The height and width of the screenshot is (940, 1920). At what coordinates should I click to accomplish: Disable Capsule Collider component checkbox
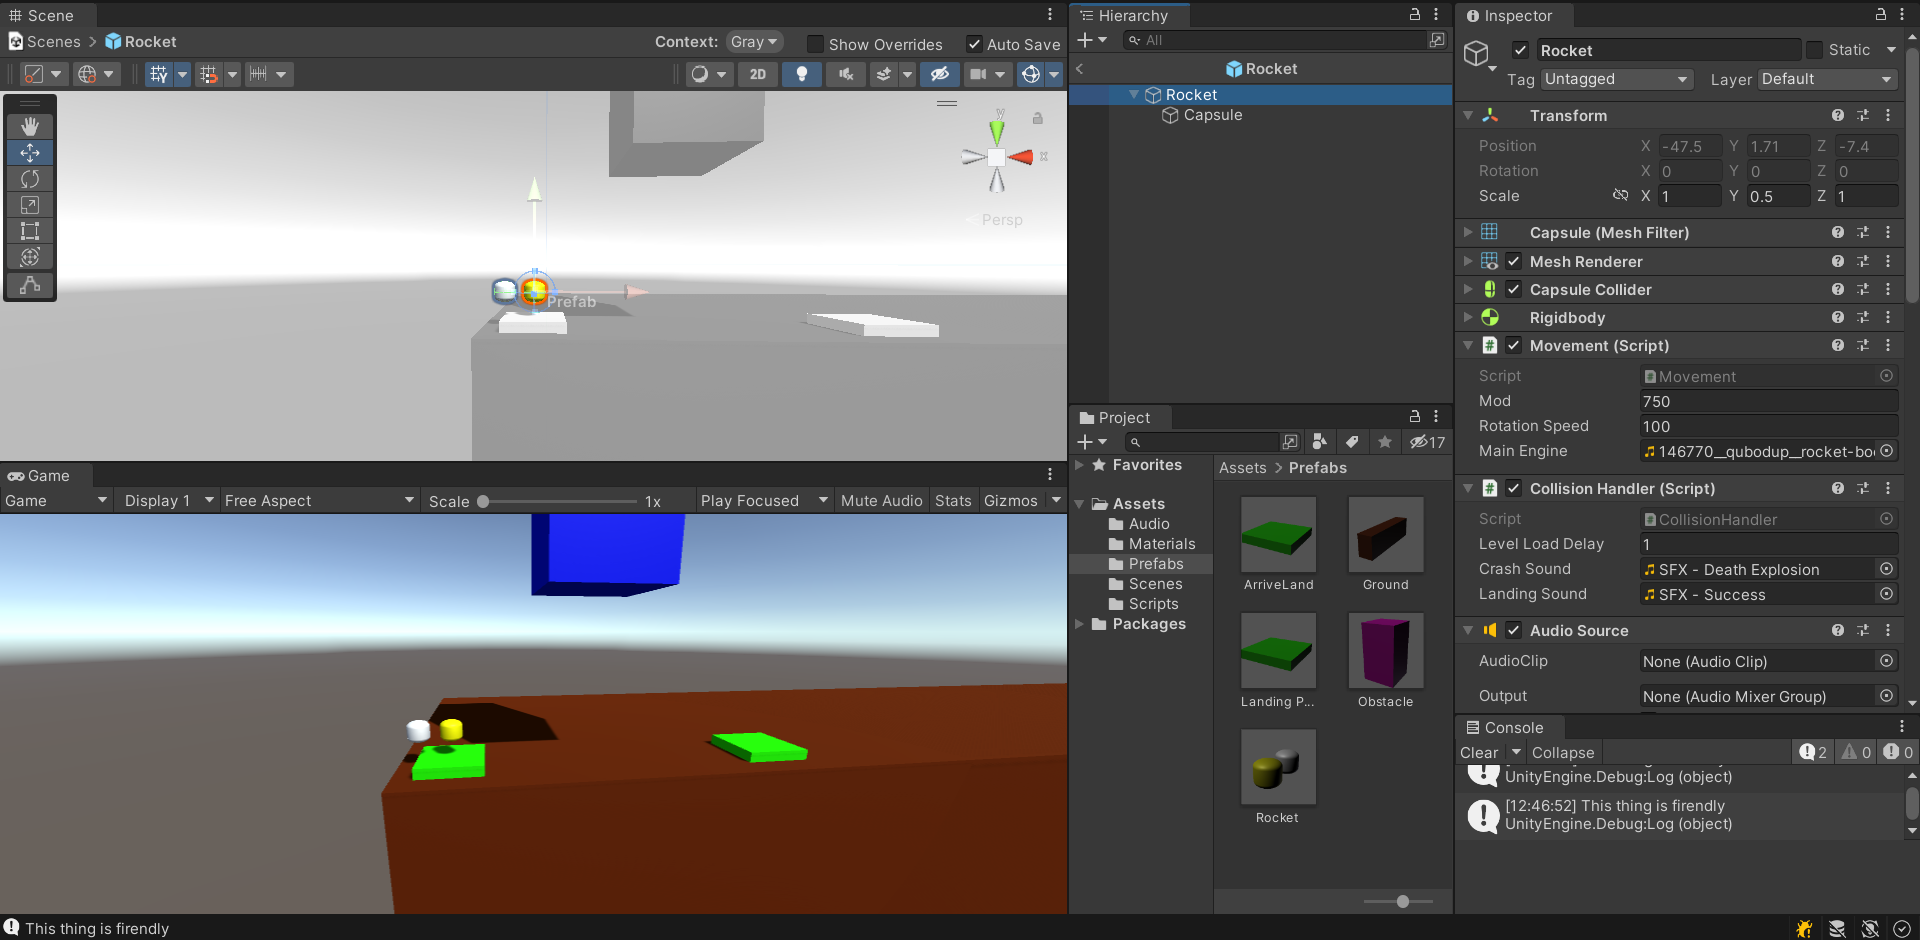tap(1514, 289)
